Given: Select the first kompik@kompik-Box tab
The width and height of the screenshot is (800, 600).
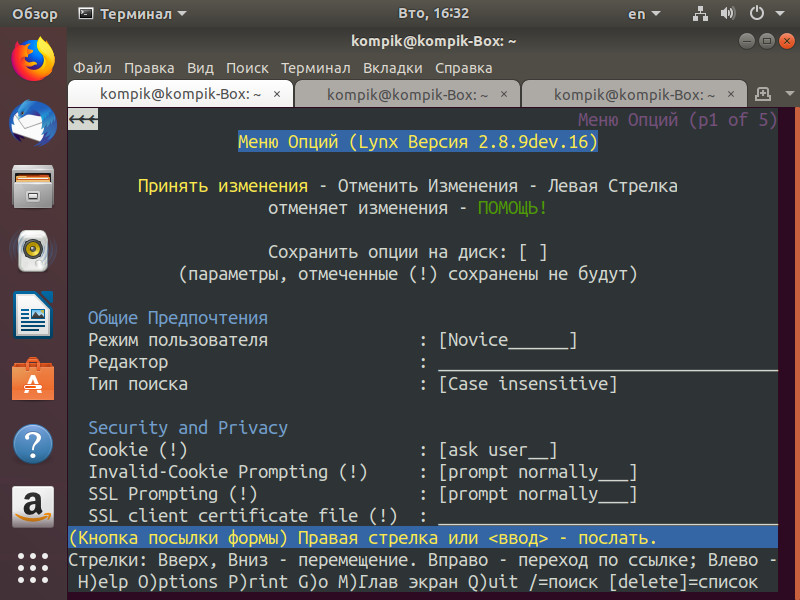Looking at the screenshot, I should (181, 94).
